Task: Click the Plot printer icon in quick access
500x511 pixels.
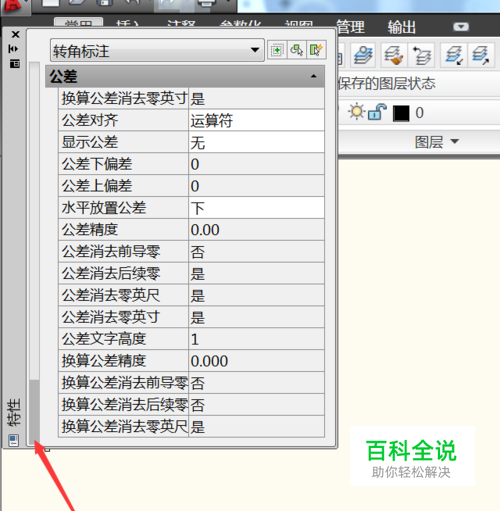Action: coord(207,3)
